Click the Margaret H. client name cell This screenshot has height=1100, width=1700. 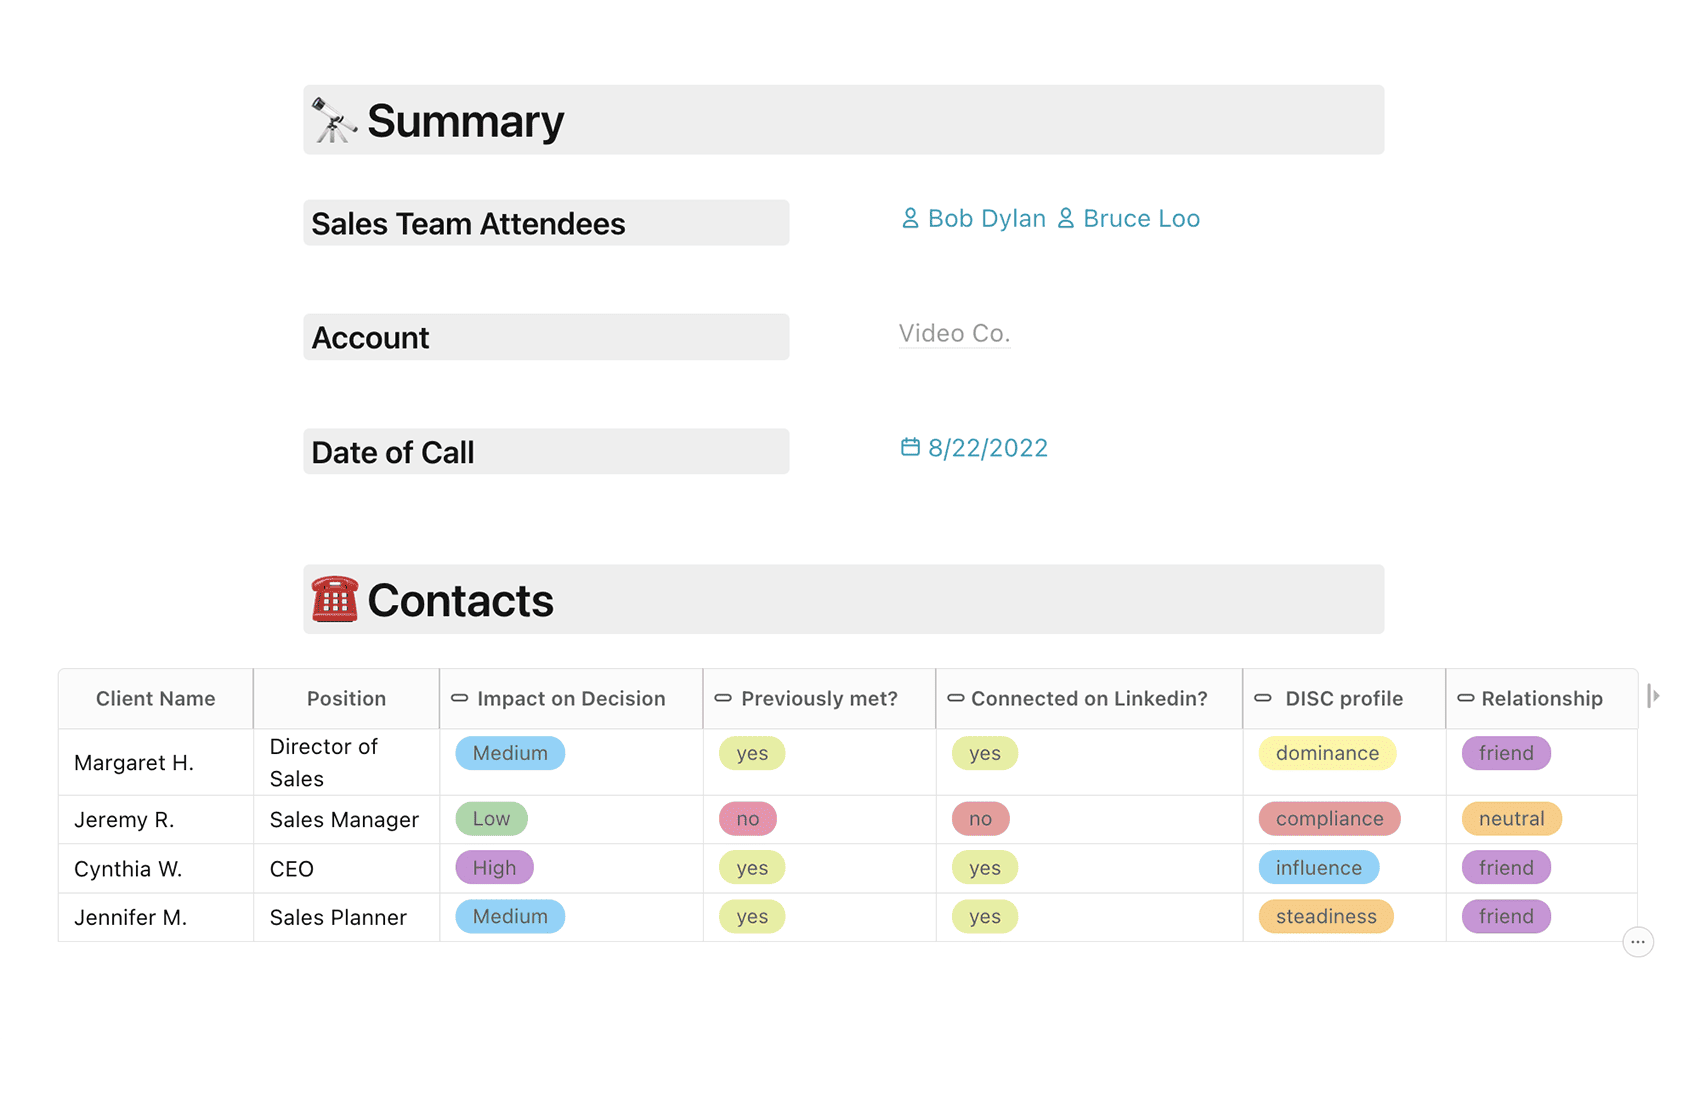click(x=156, y=763)
